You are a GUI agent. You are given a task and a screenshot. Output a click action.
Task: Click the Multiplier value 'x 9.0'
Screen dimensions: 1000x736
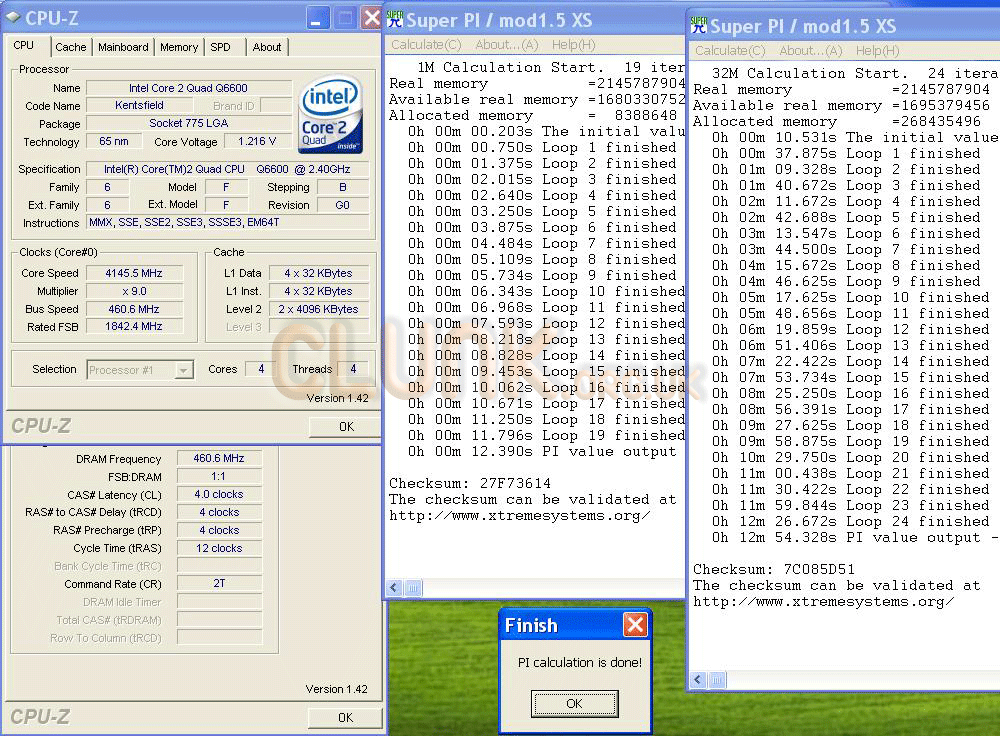pyautogui.click(x=134, y=291)
